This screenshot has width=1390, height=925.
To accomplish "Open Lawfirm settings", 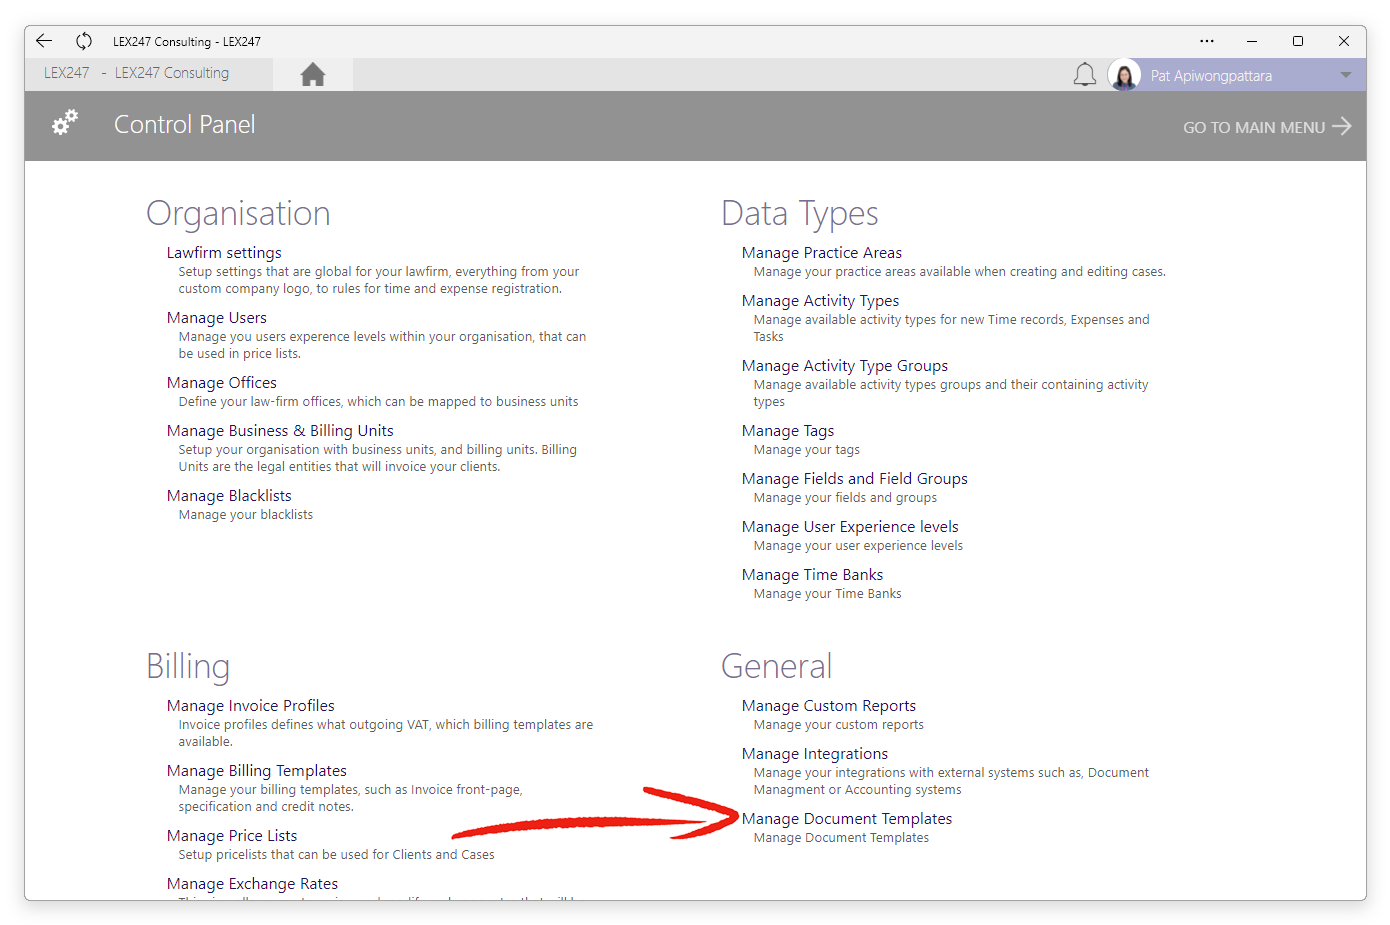I will point(224,253).
